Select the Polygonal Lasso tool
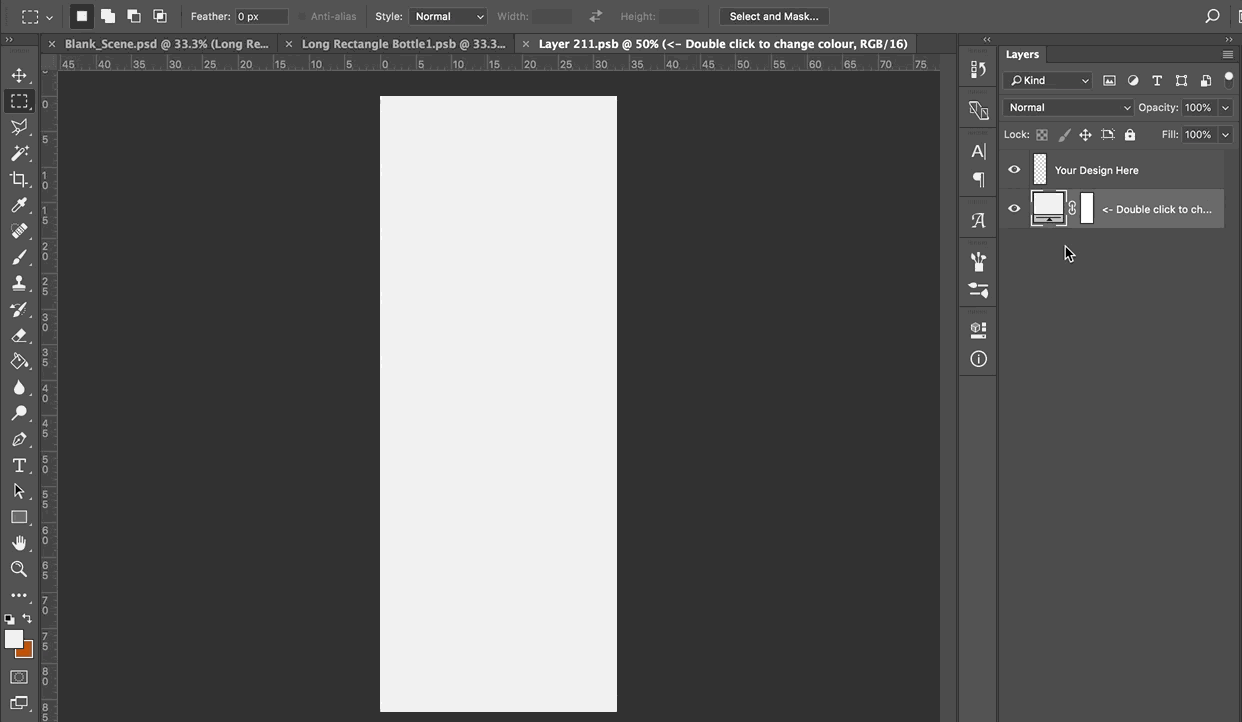The height and width of the screenshot is (722, 1242). (x=19, y=127)
